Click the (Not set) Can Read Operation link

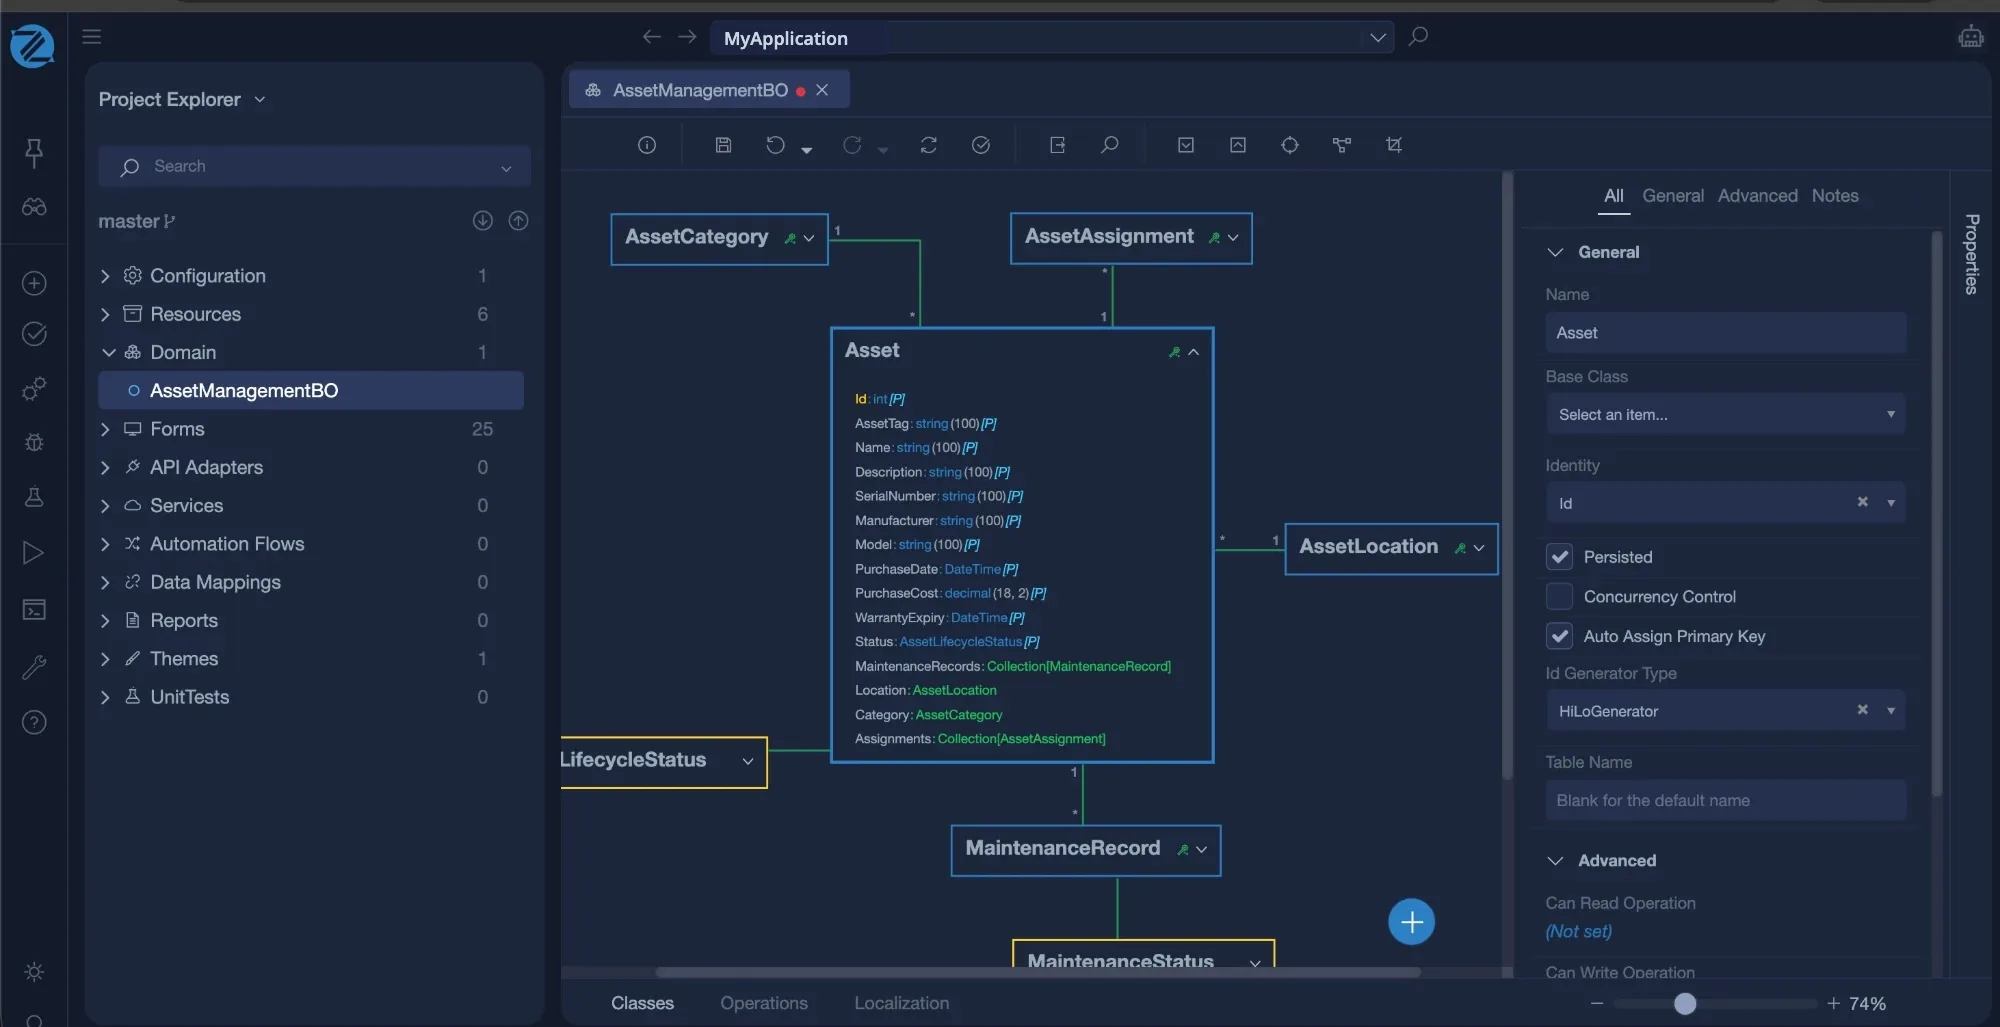pyautogui.click(x=1578, y=931)
